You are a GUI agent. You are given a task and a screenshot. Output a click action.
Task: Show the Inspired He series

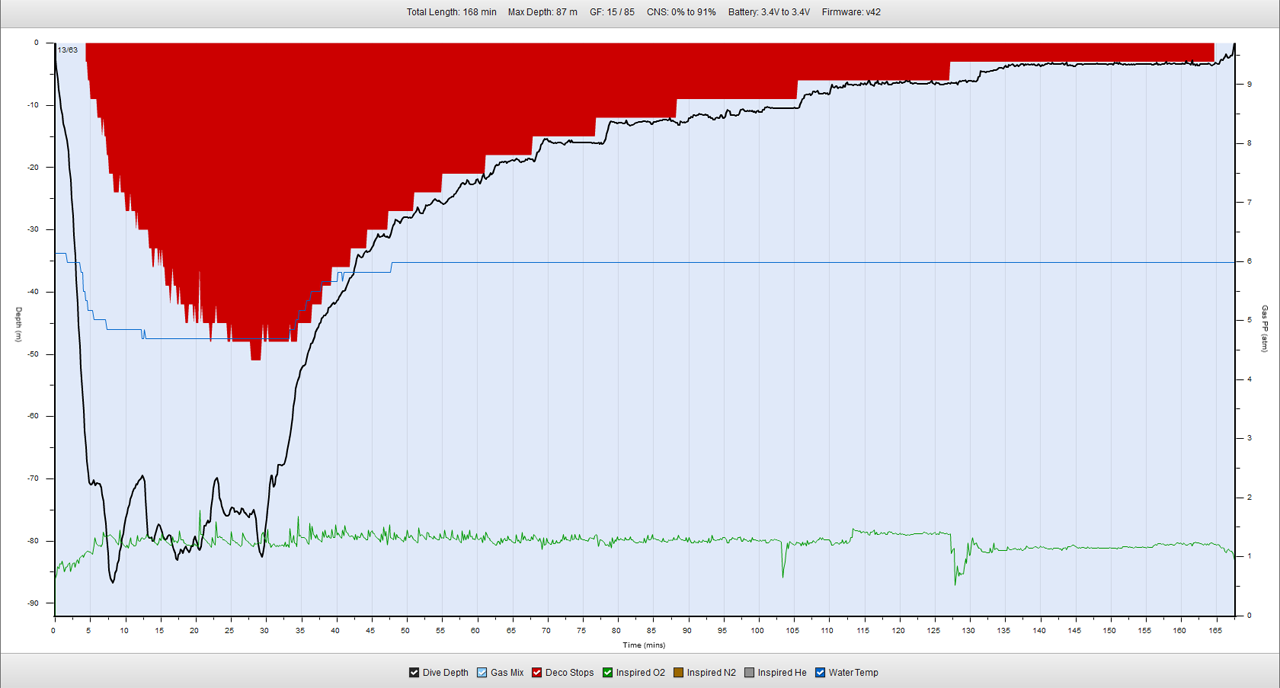pyautogui.click(x=750, y=673)
